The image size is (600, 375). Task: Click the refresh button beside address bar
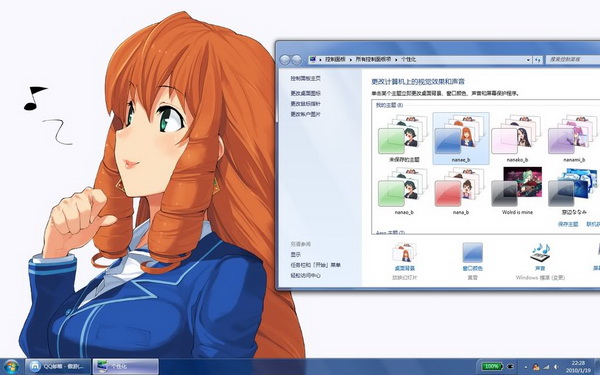click(x=538, y=60)
